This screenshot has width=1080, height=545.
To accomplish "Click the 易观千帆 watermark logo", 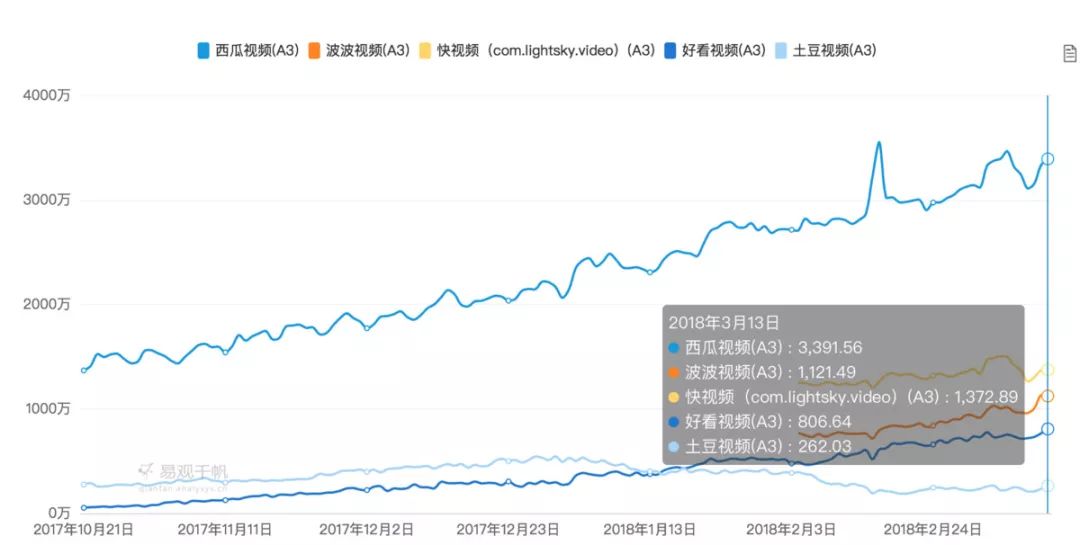I will 183,471.
